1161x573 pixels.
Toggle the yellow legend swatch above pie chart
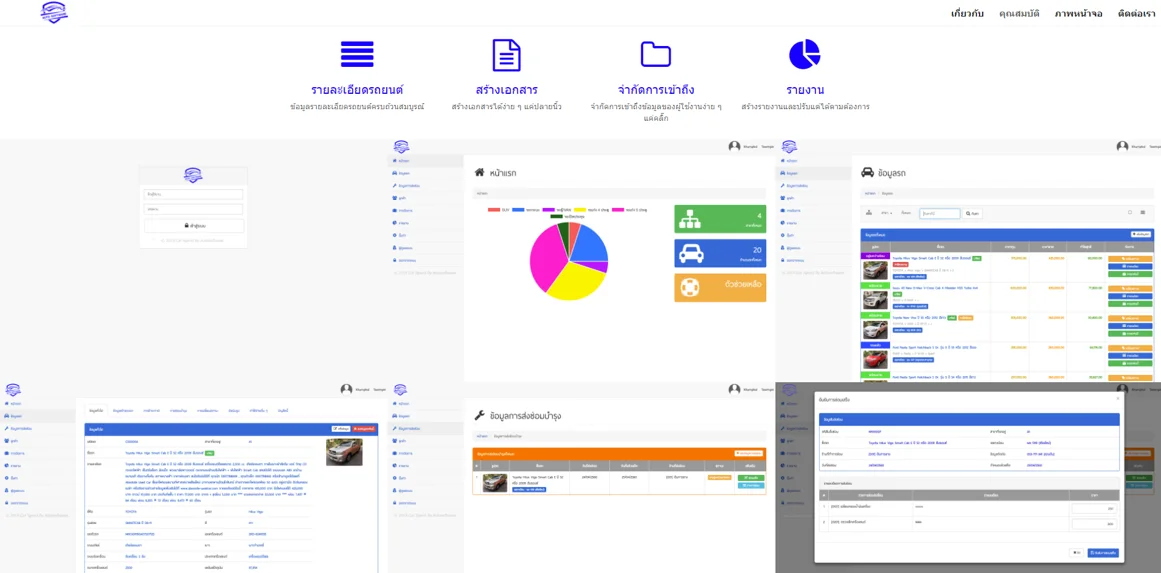[x=579, y=210]
